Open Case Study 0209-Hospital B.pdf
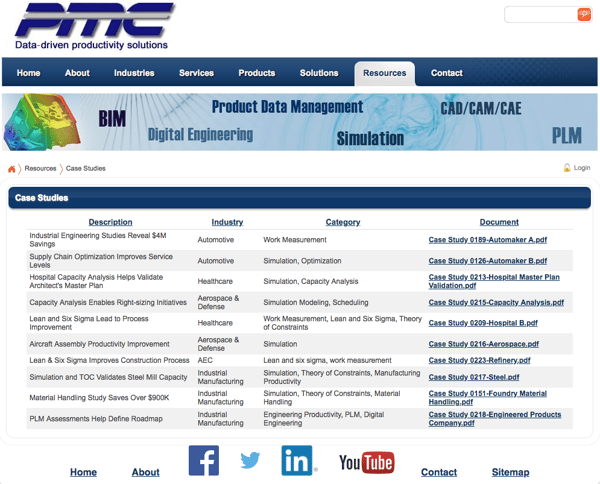This screenshot has width=600, height=484. pos(483,323)
